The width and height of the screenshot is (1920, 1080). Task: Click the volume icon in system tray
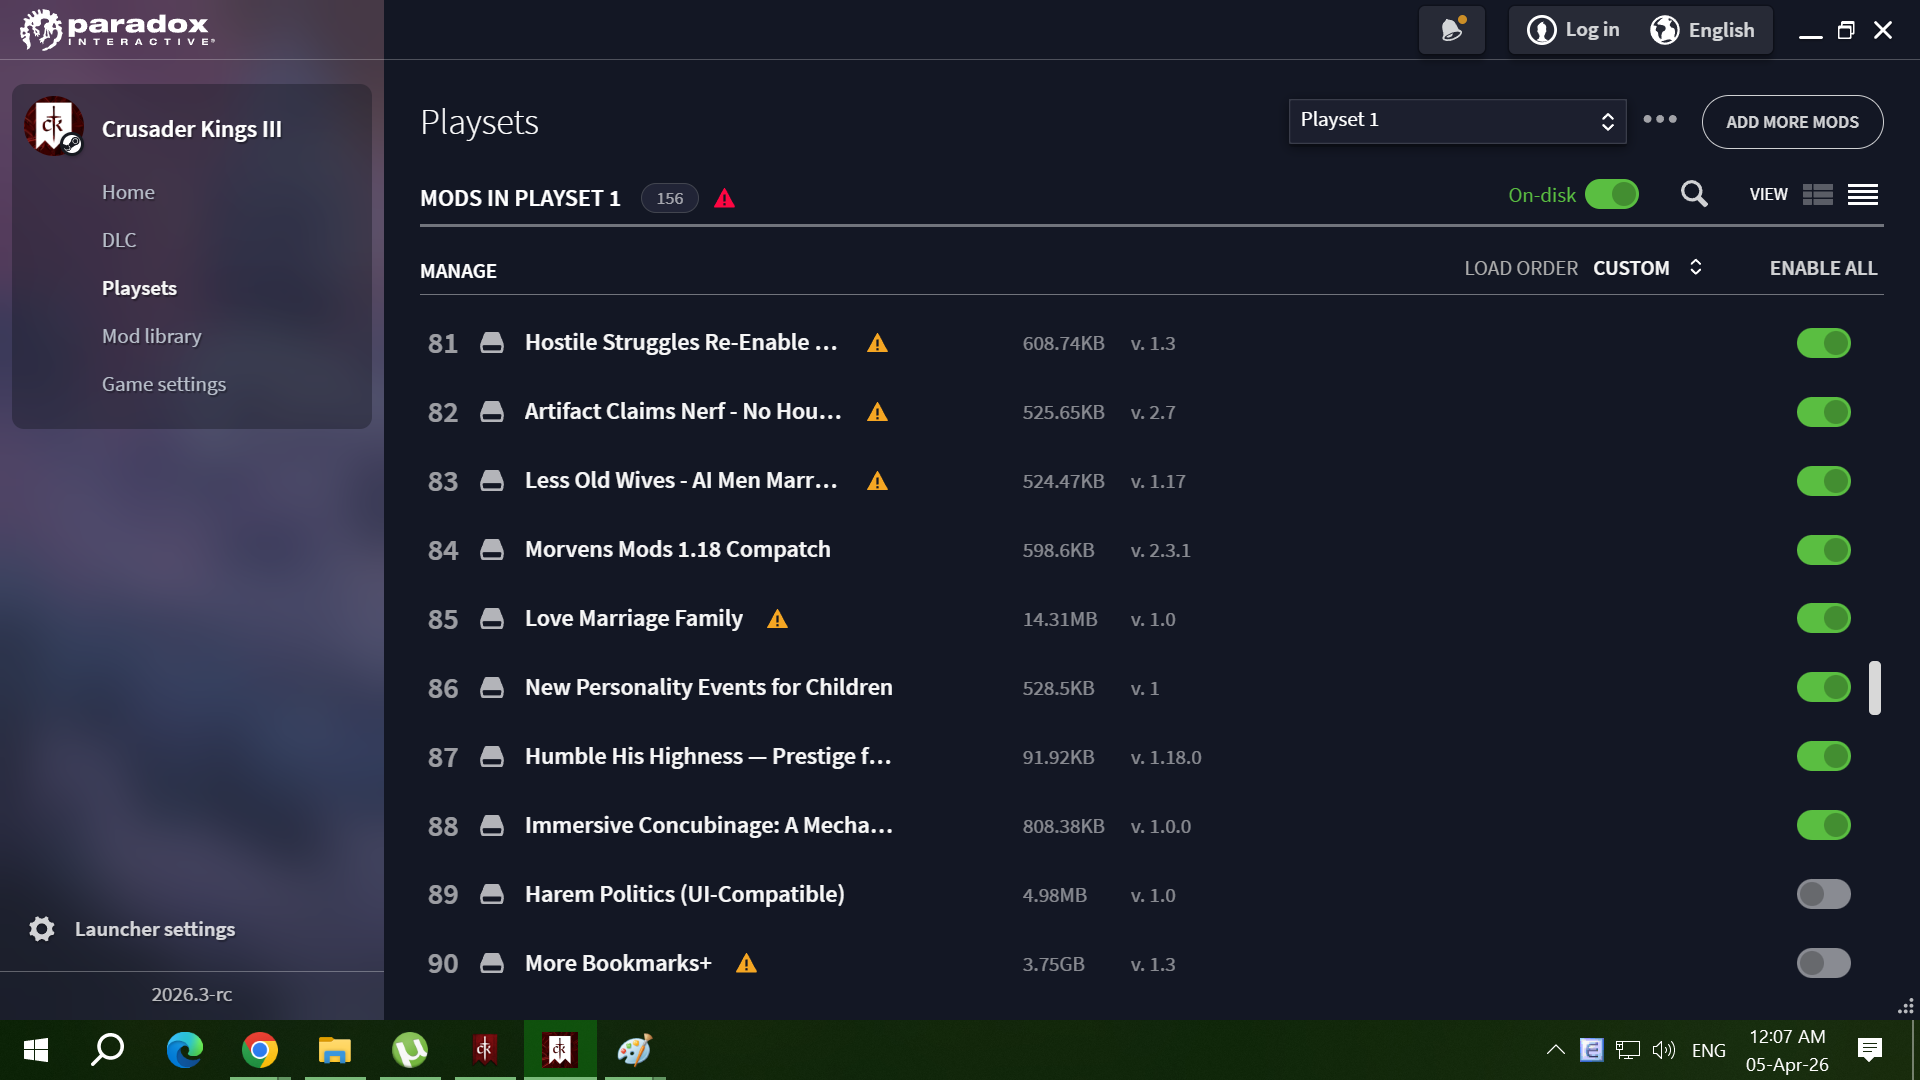[x=1664, y=1050]
